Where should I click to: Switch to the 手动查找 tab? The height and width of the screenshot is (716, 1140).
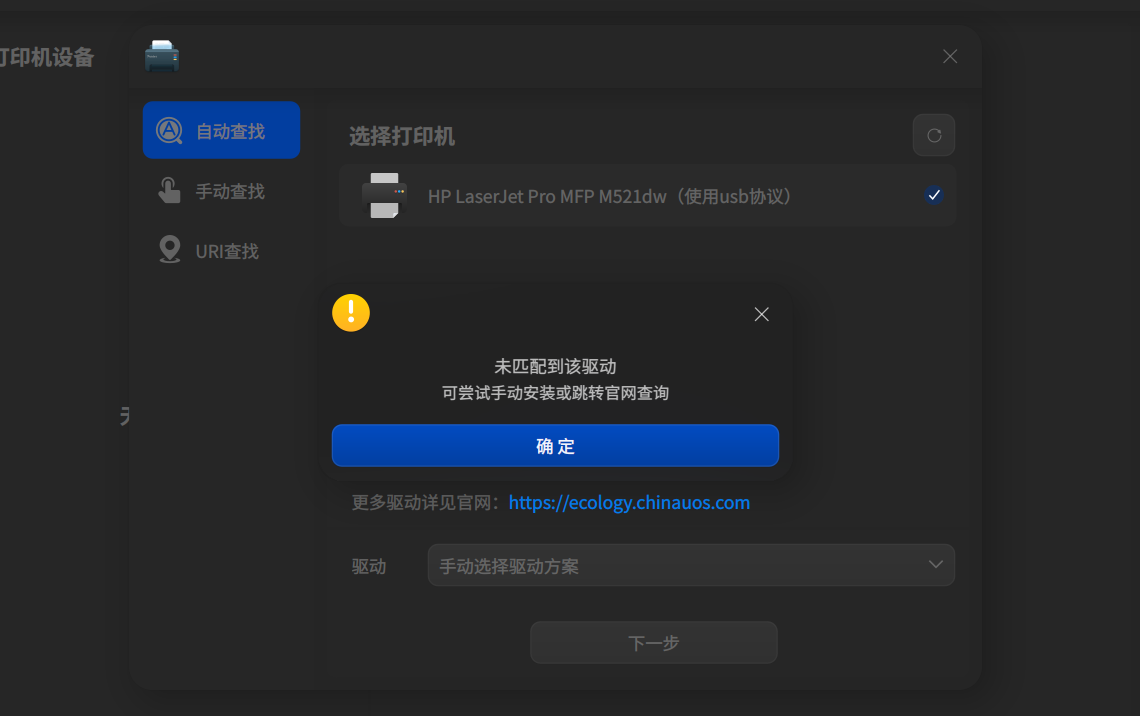point(221,190)
